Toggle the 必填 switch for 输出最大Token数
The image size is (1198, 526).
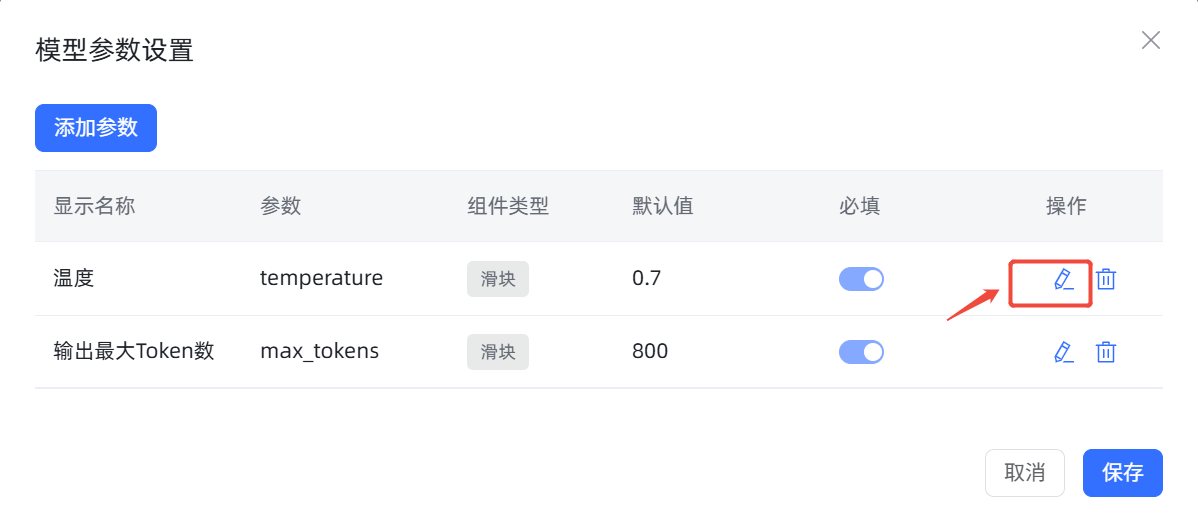click(861, 352)
